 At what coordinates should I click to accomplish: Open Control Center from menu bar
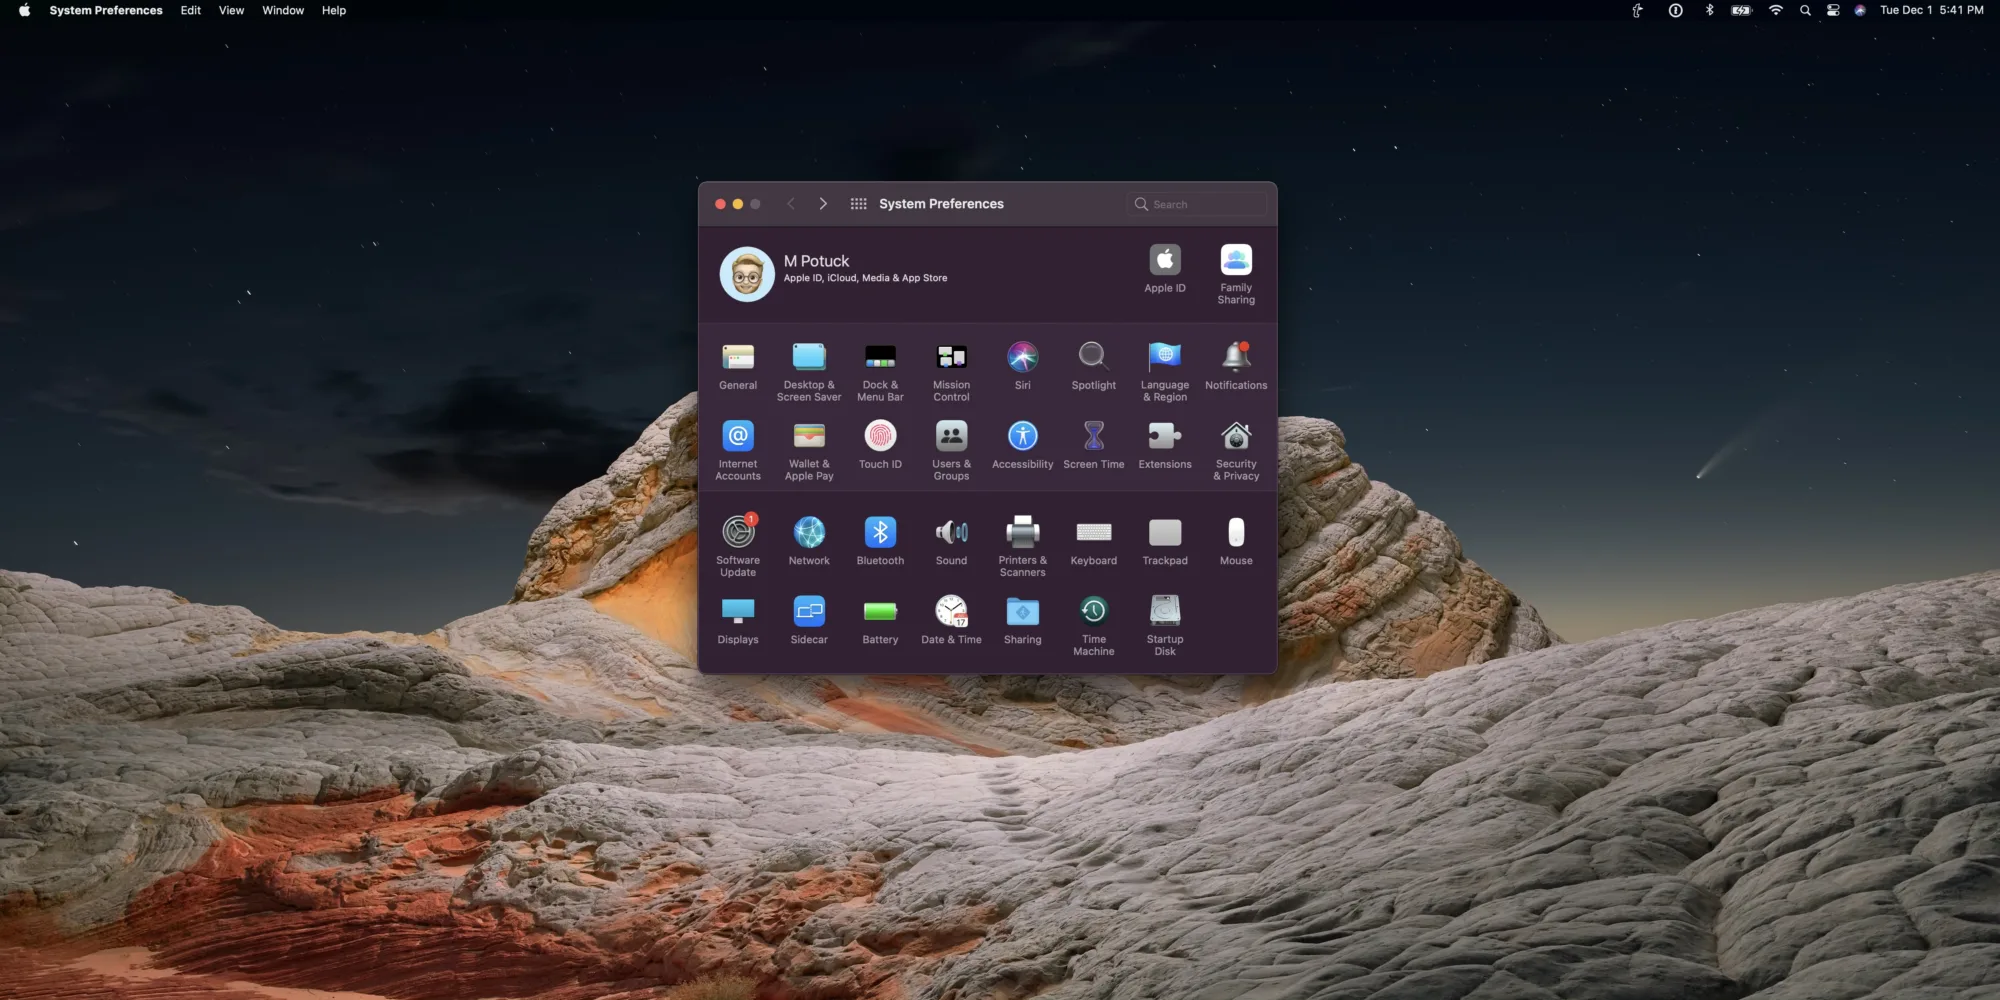click(1833, 10)
